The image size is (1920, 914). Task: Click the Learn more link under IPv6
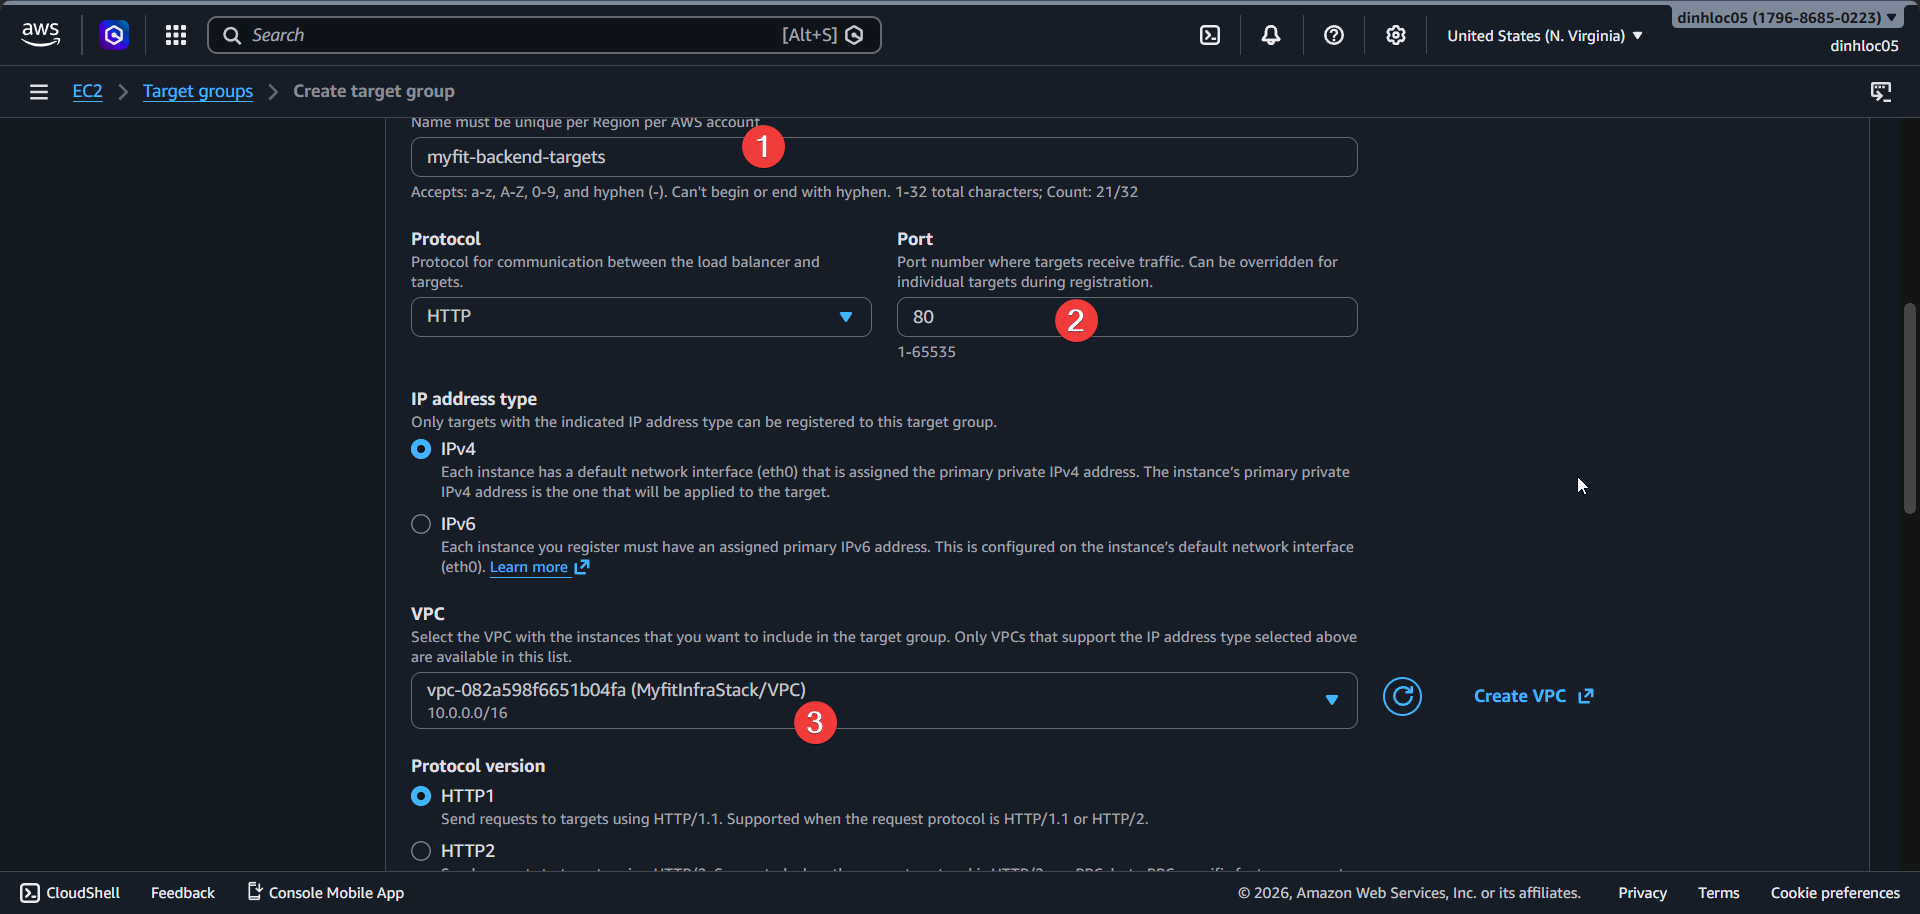point(529,566)
